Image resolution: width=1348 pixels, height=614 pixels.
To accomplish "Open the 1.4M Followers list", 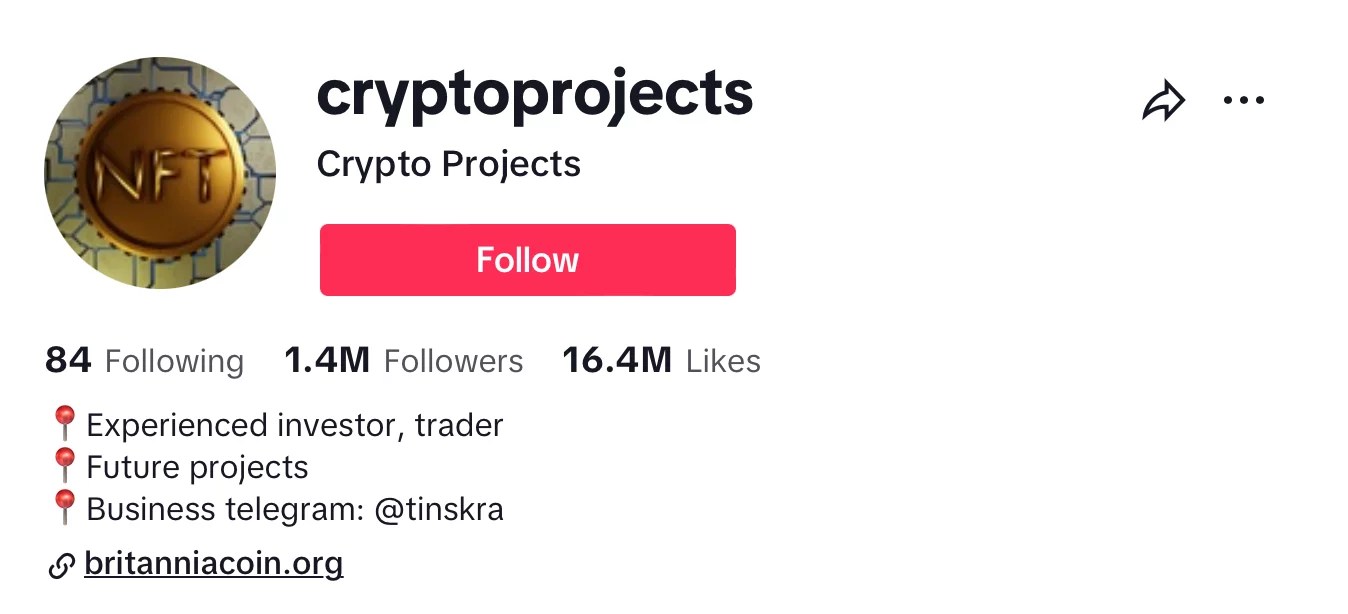I will 404,360.
